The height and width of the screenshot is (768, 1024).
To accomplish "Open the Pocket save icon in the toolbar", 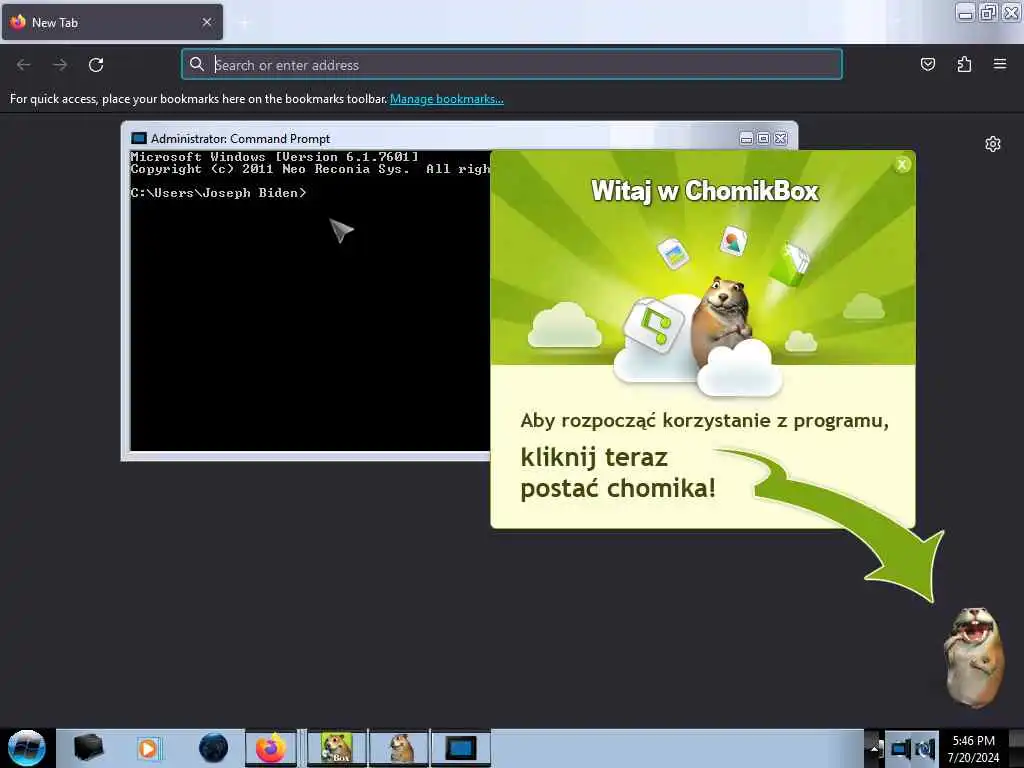I will click(927, 64).
